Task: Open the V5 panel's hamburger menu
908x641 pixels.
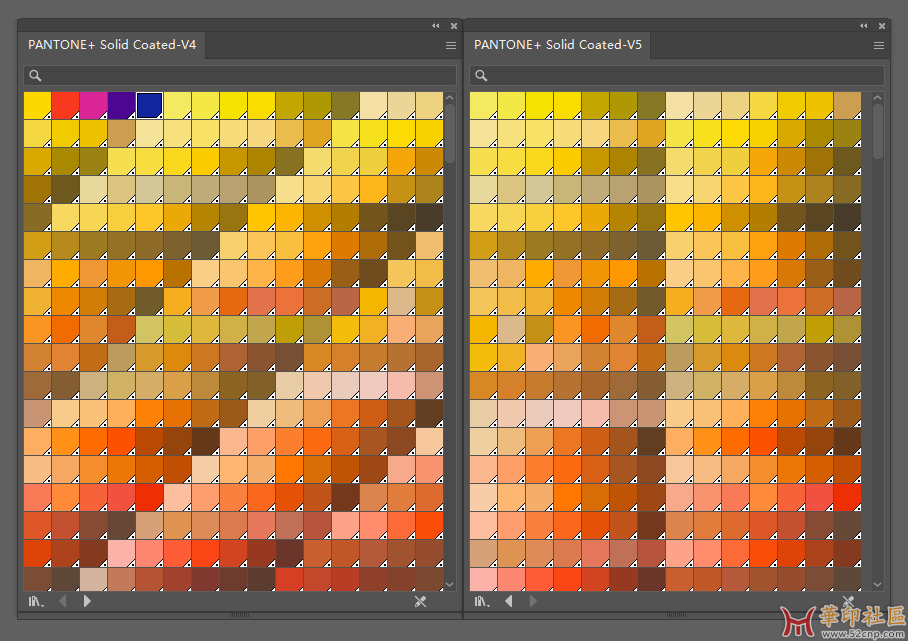Action: point(878,46)
